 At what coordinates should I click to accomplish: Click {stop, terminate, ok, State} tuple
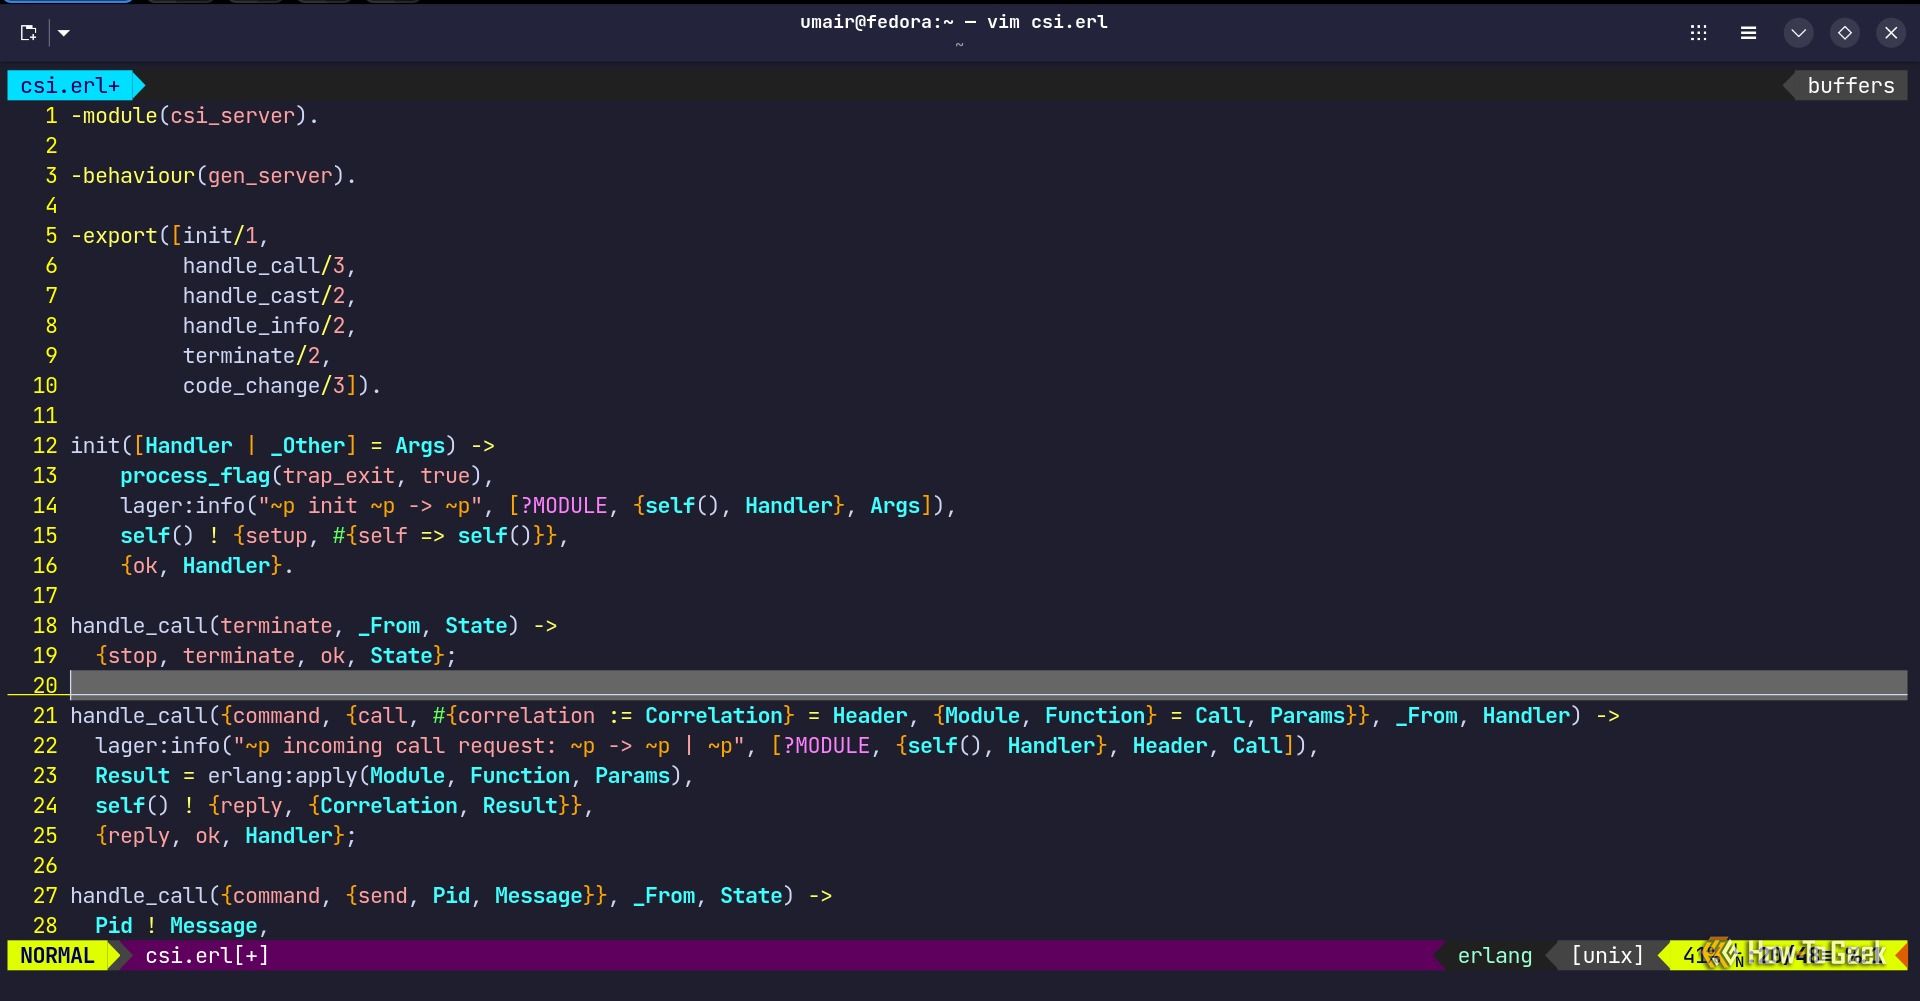(x=270, y=656)
